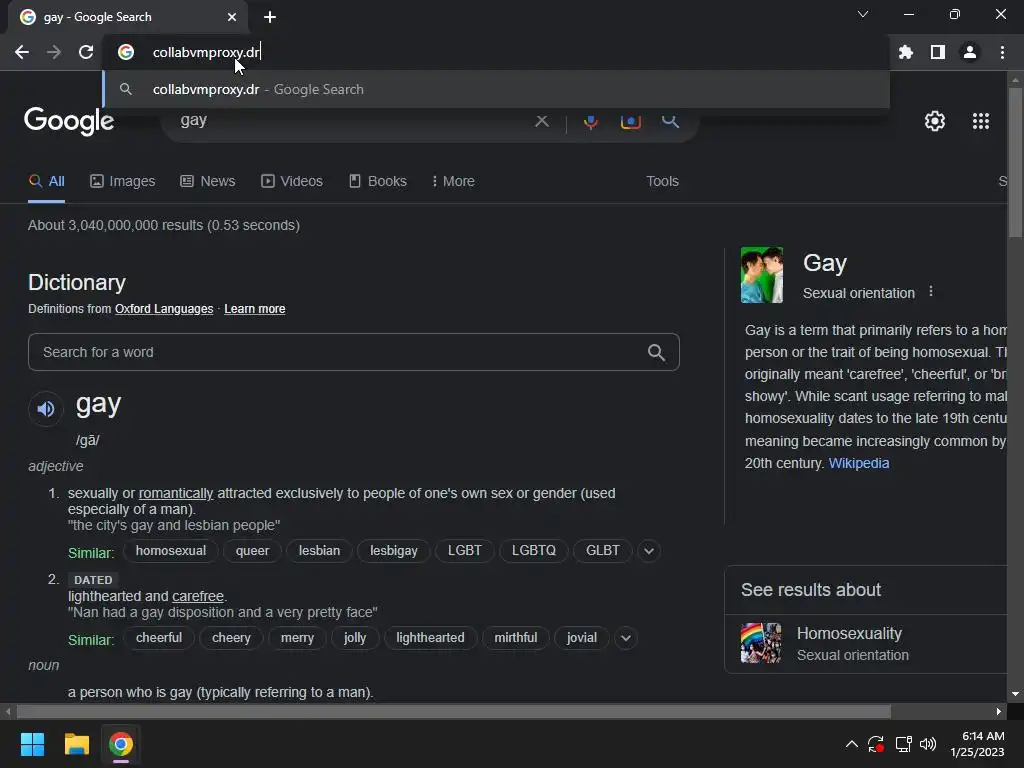Select the All results tab
The width and height of the screenshot is (1024, 768).
[x=46, y=182]
